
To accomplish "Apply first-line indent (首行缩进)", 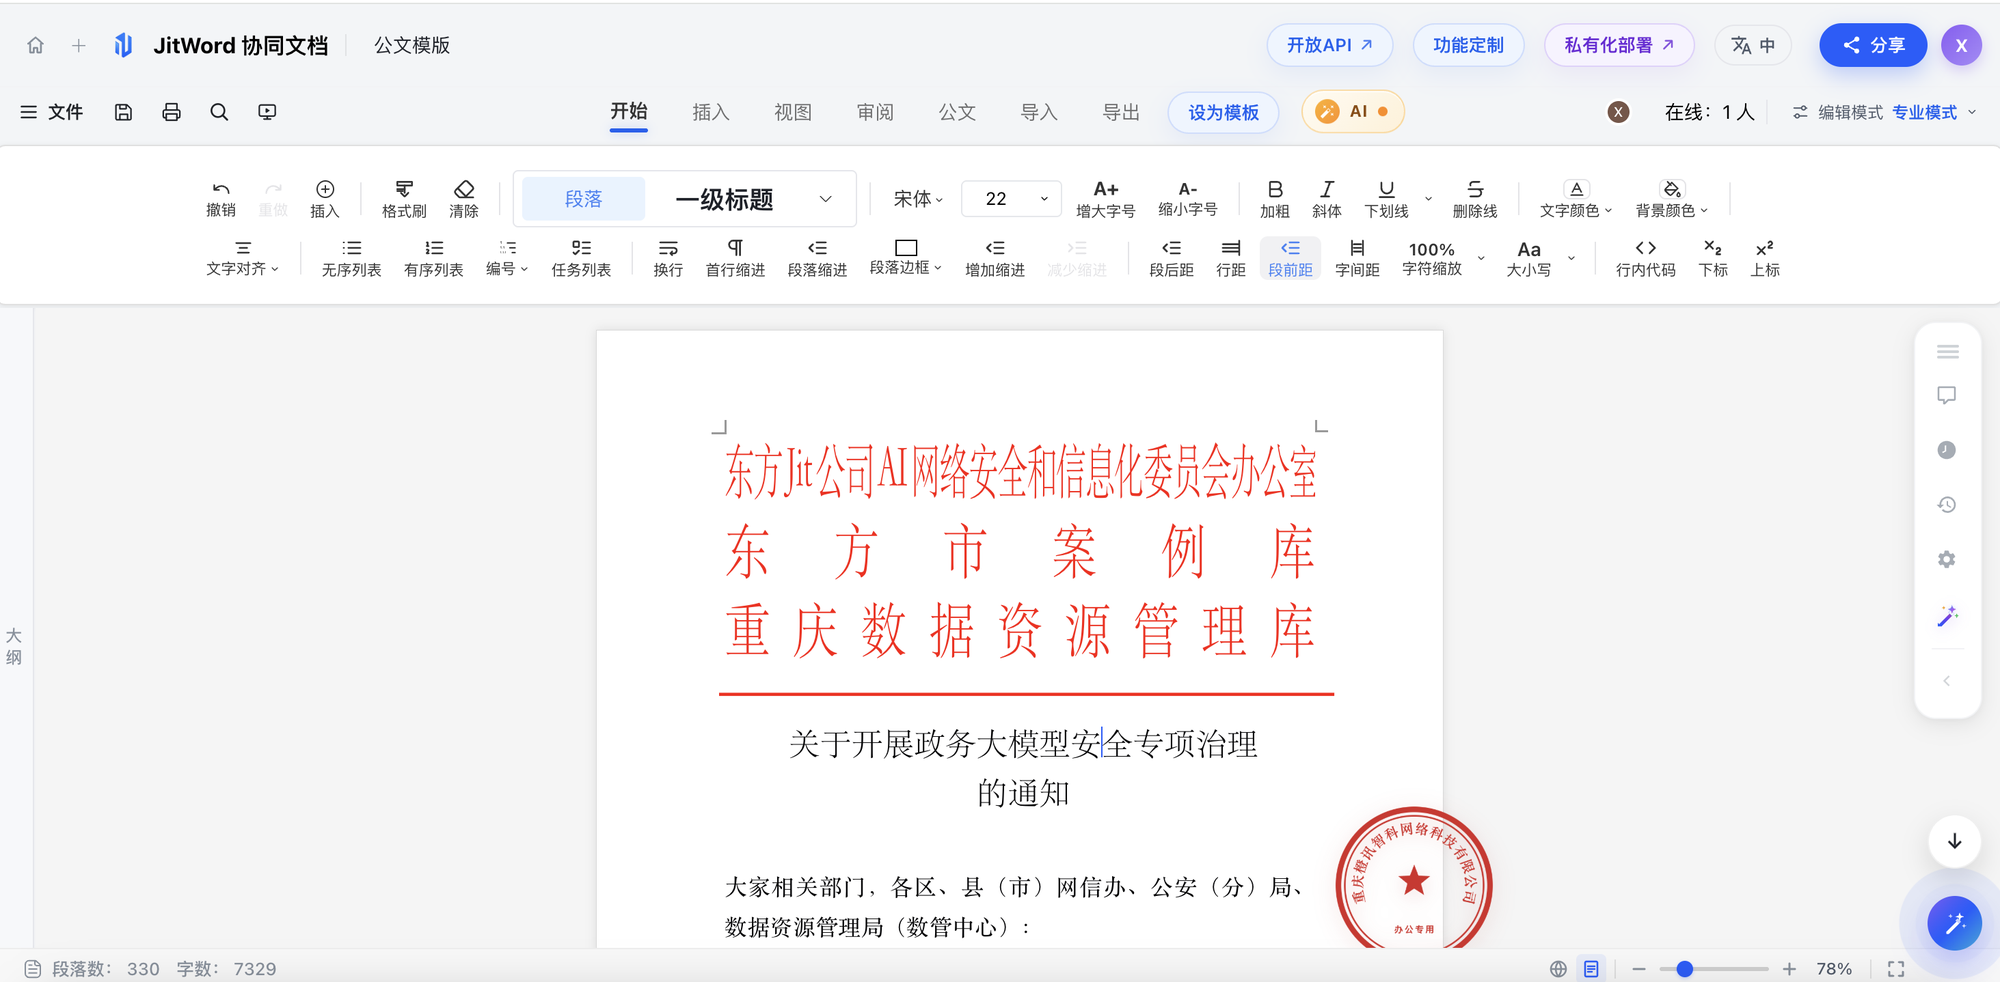I will point(735,258).
